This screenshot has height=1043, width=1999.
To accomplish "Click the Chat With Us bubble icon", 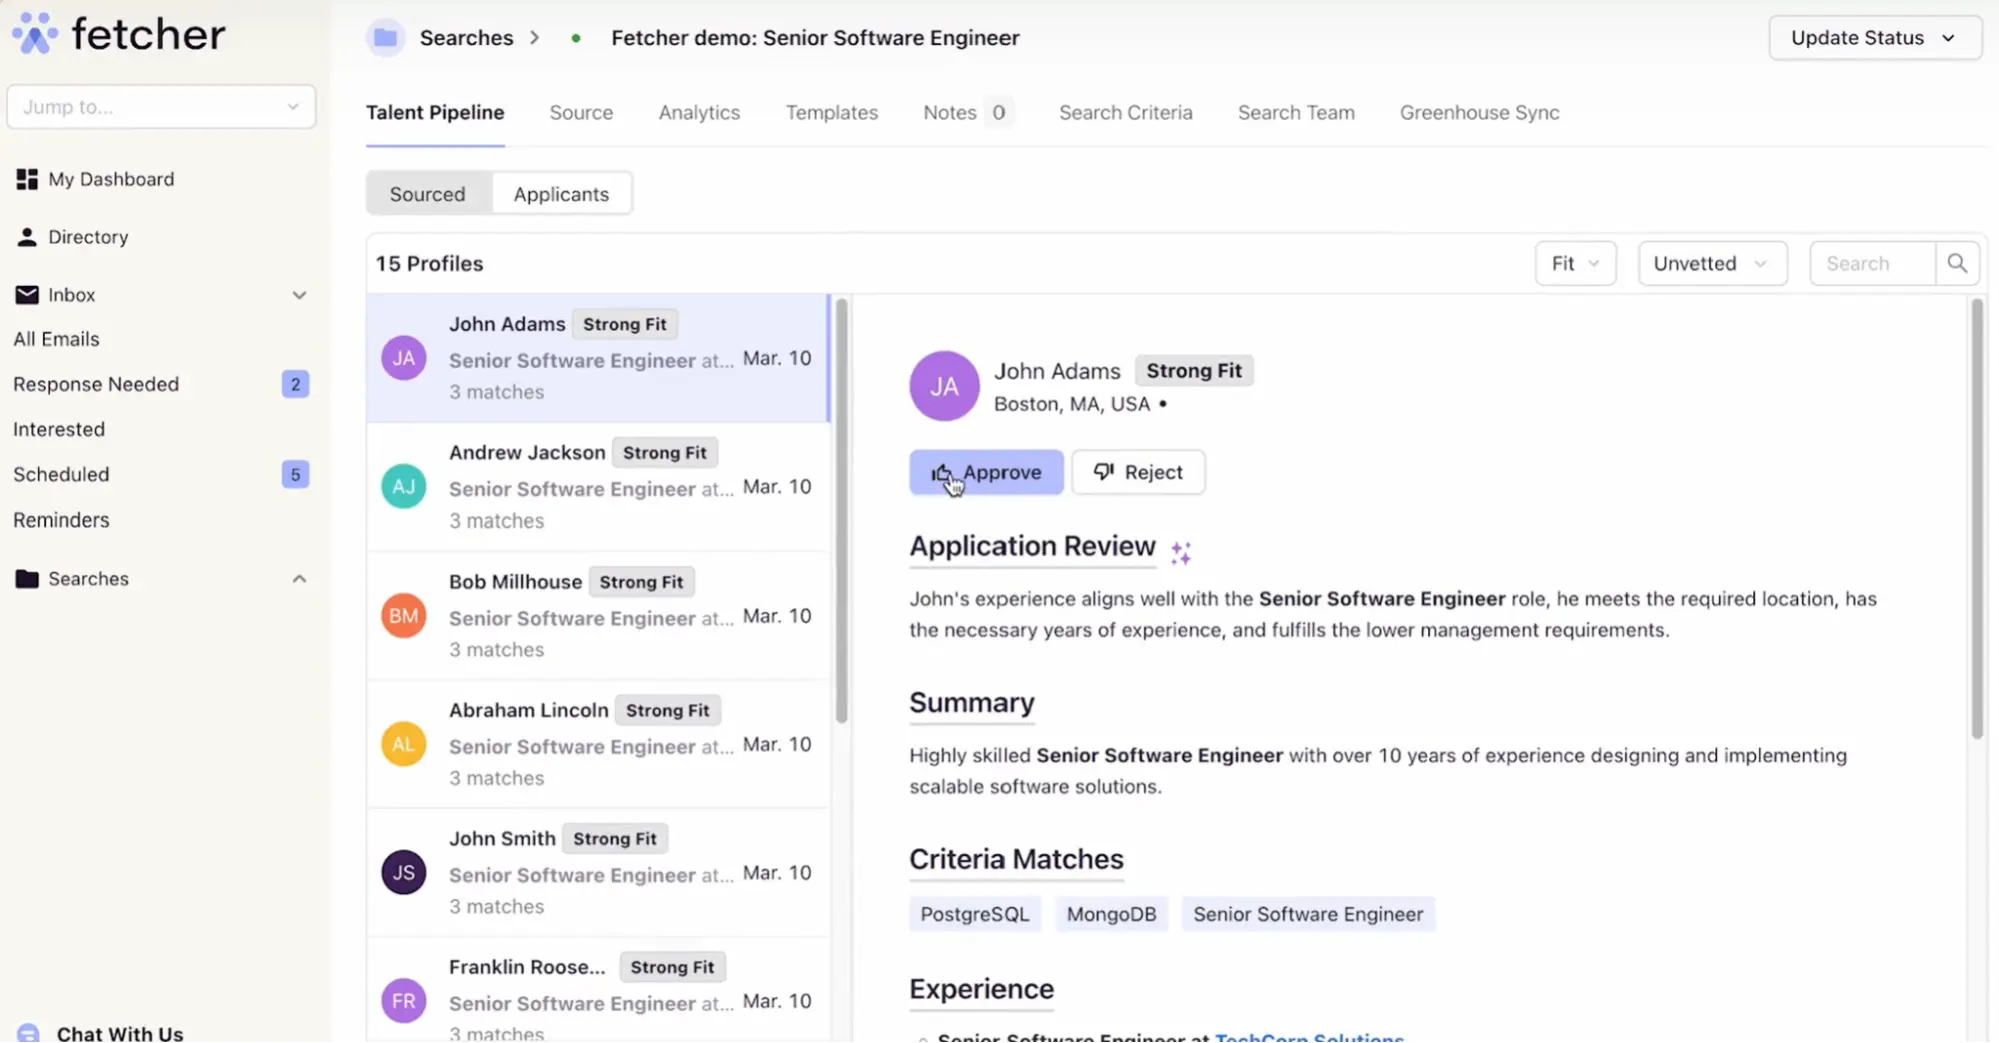I will (x=28, y=1033).
